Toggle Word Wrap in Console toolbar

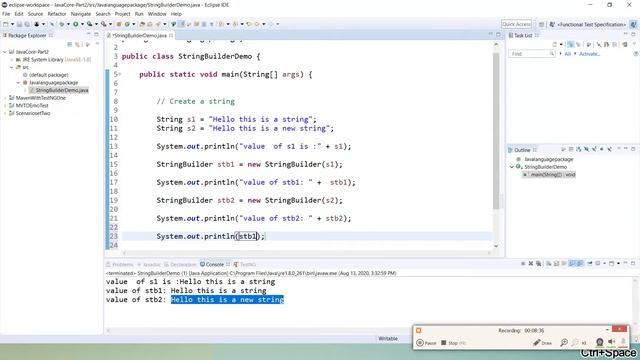click(x=564, y=264)
